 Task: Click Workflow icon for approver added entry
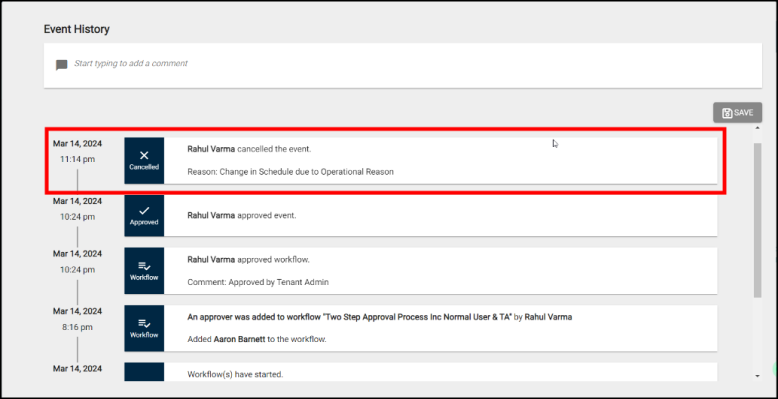(x=144, y=329)
